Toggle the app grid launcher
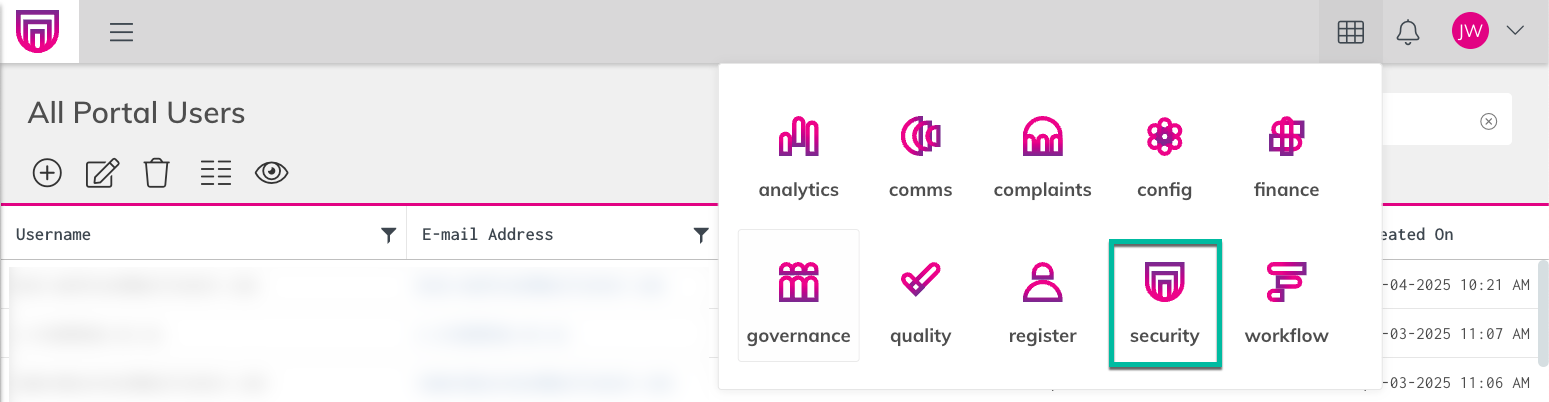Viewport: 1549px width, 402px height. pyautogui.click(x=1351, y=32)
